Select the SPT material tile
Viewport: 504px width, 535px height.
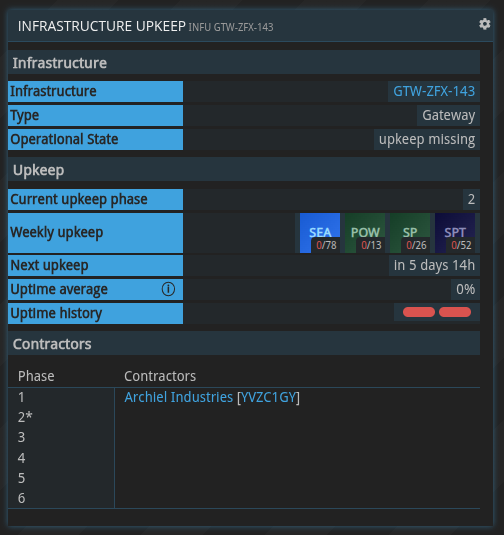pyautogui.click(x=455, y=233)
